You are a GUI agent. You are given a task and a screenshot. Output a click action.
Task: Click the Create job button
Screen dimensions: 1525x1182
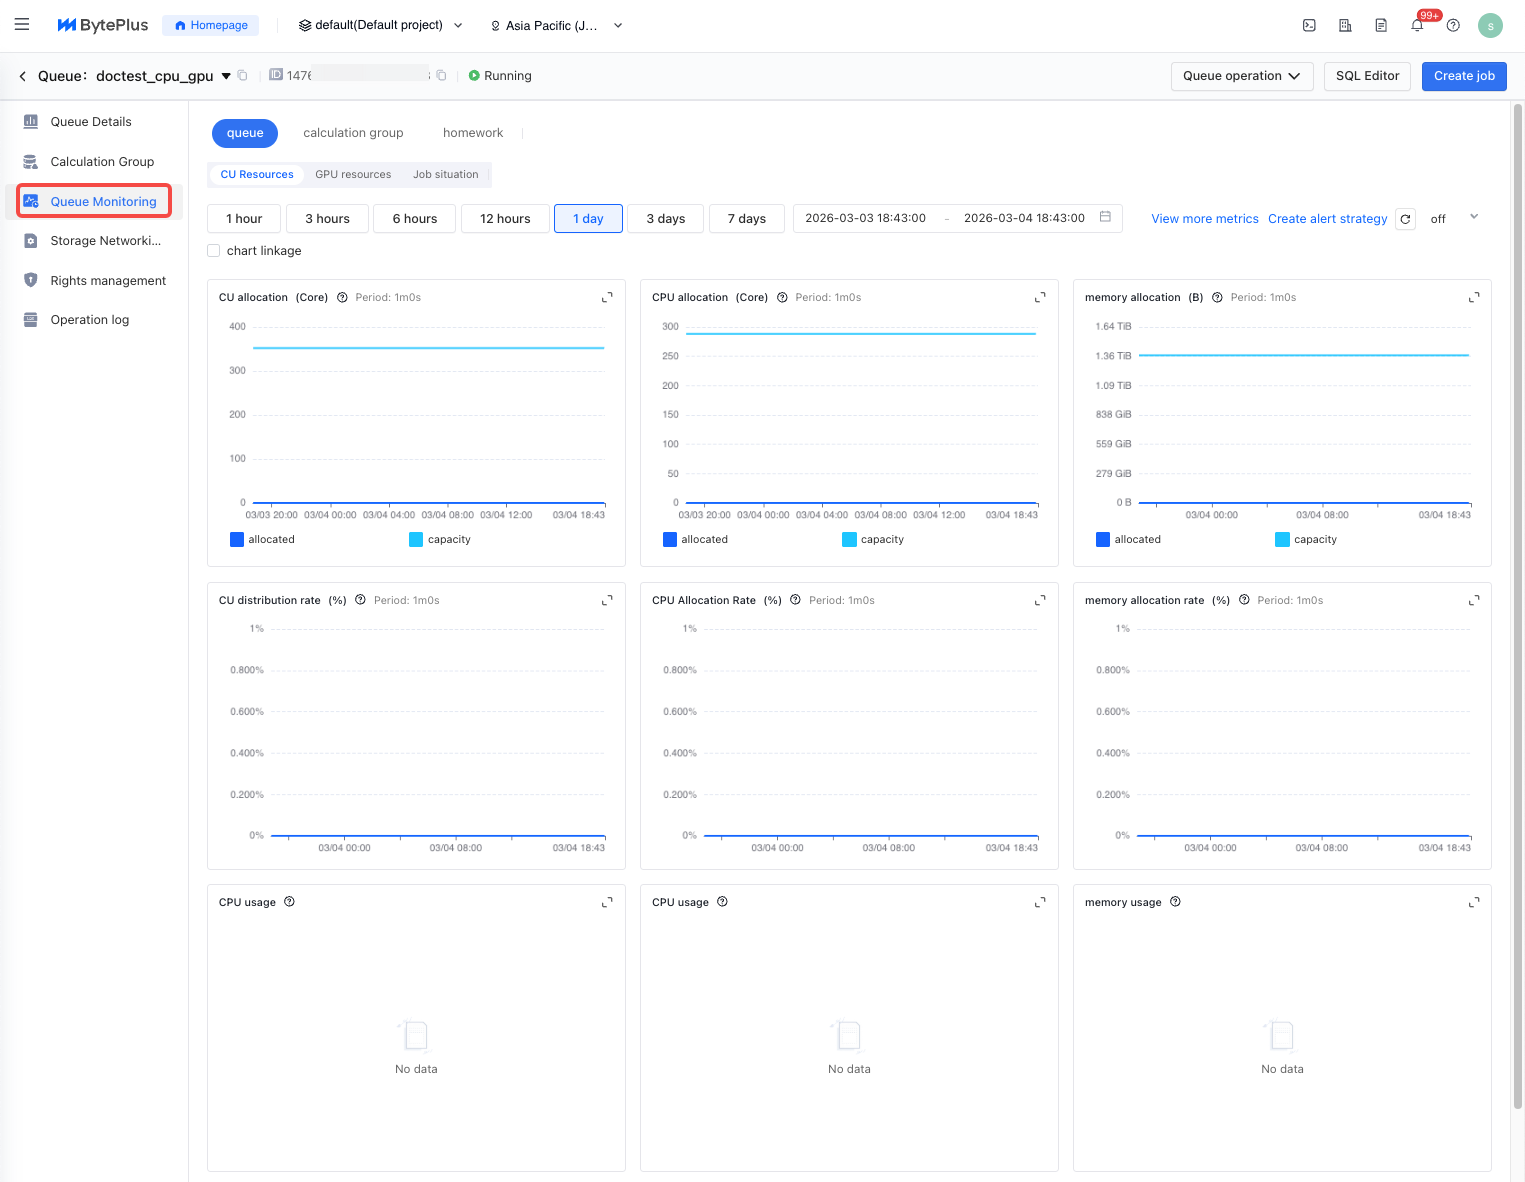tap(1463, 76)
